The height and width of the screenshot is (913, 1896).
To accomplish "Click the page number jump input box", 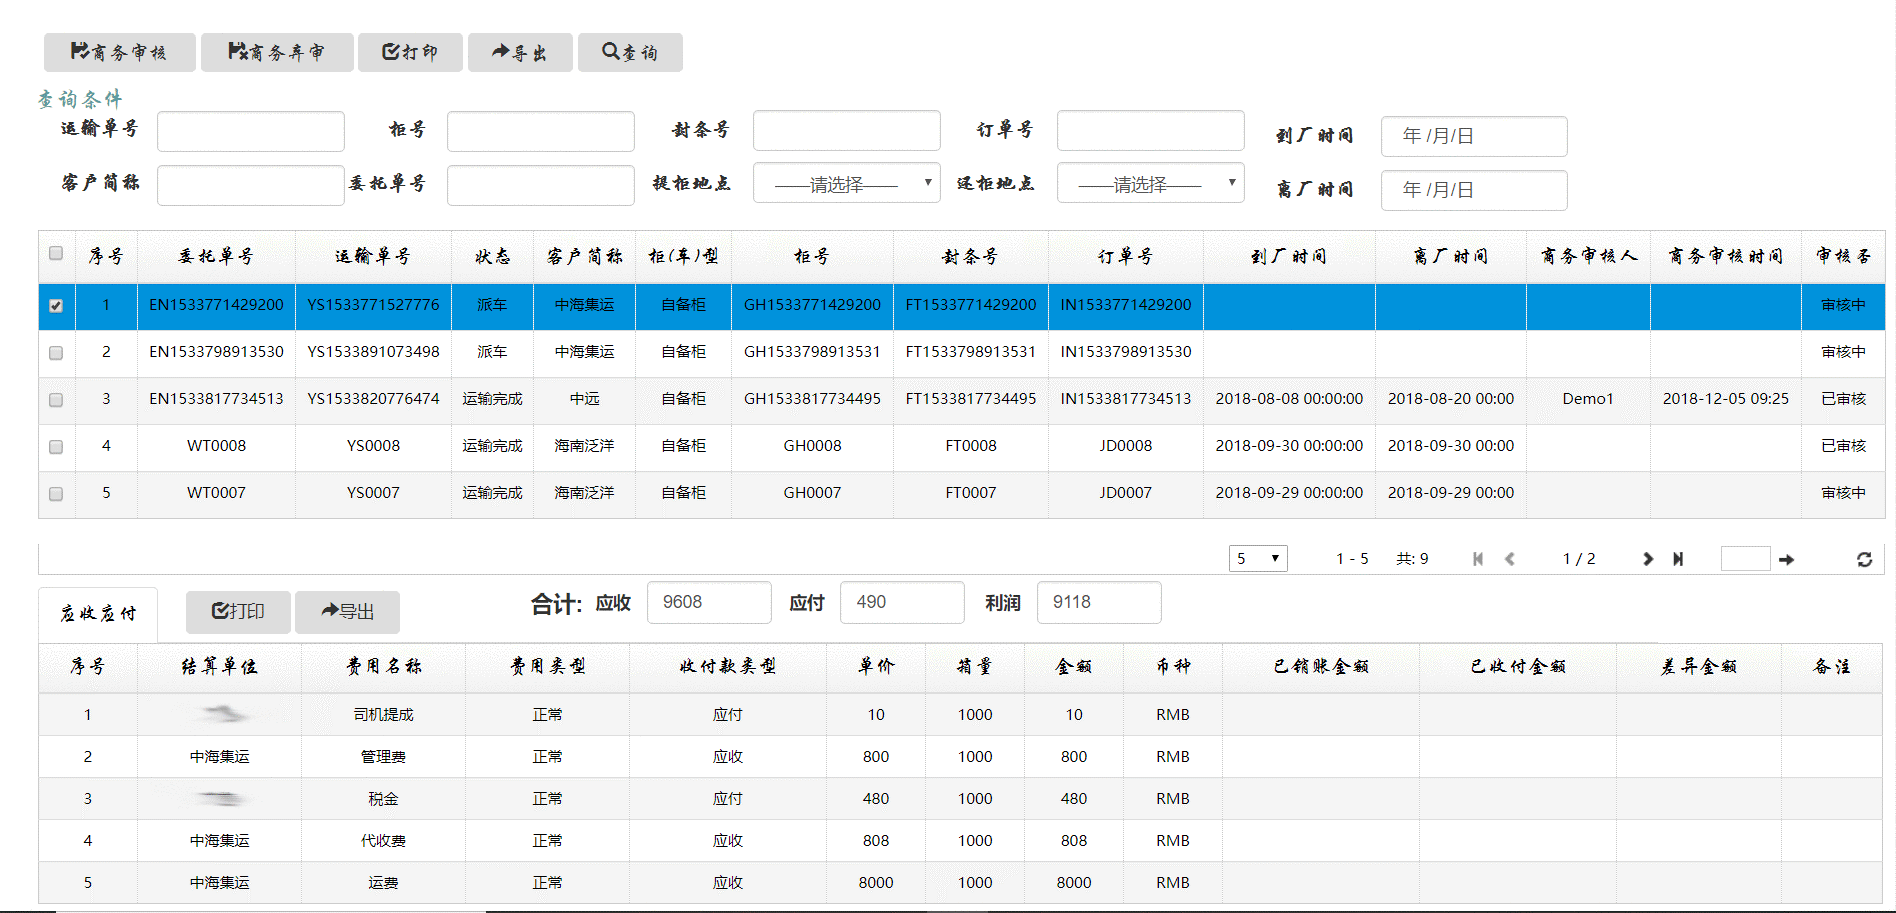I will [x=1746, y=559].
